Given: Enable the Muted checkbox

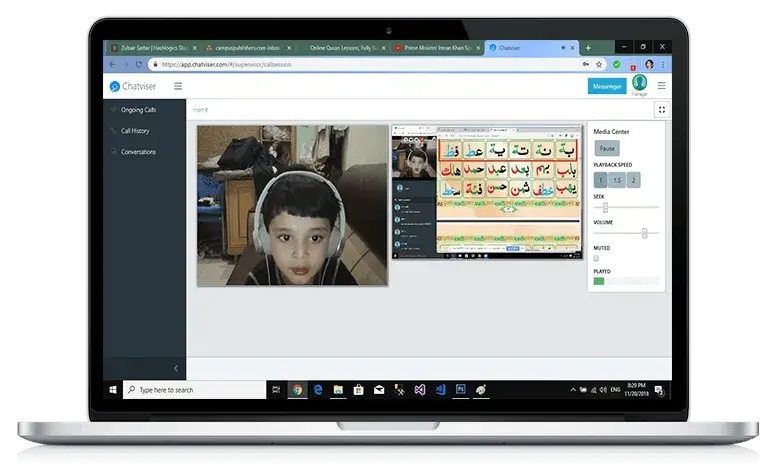Looking at the screenshot, I should tap(597, 258).
